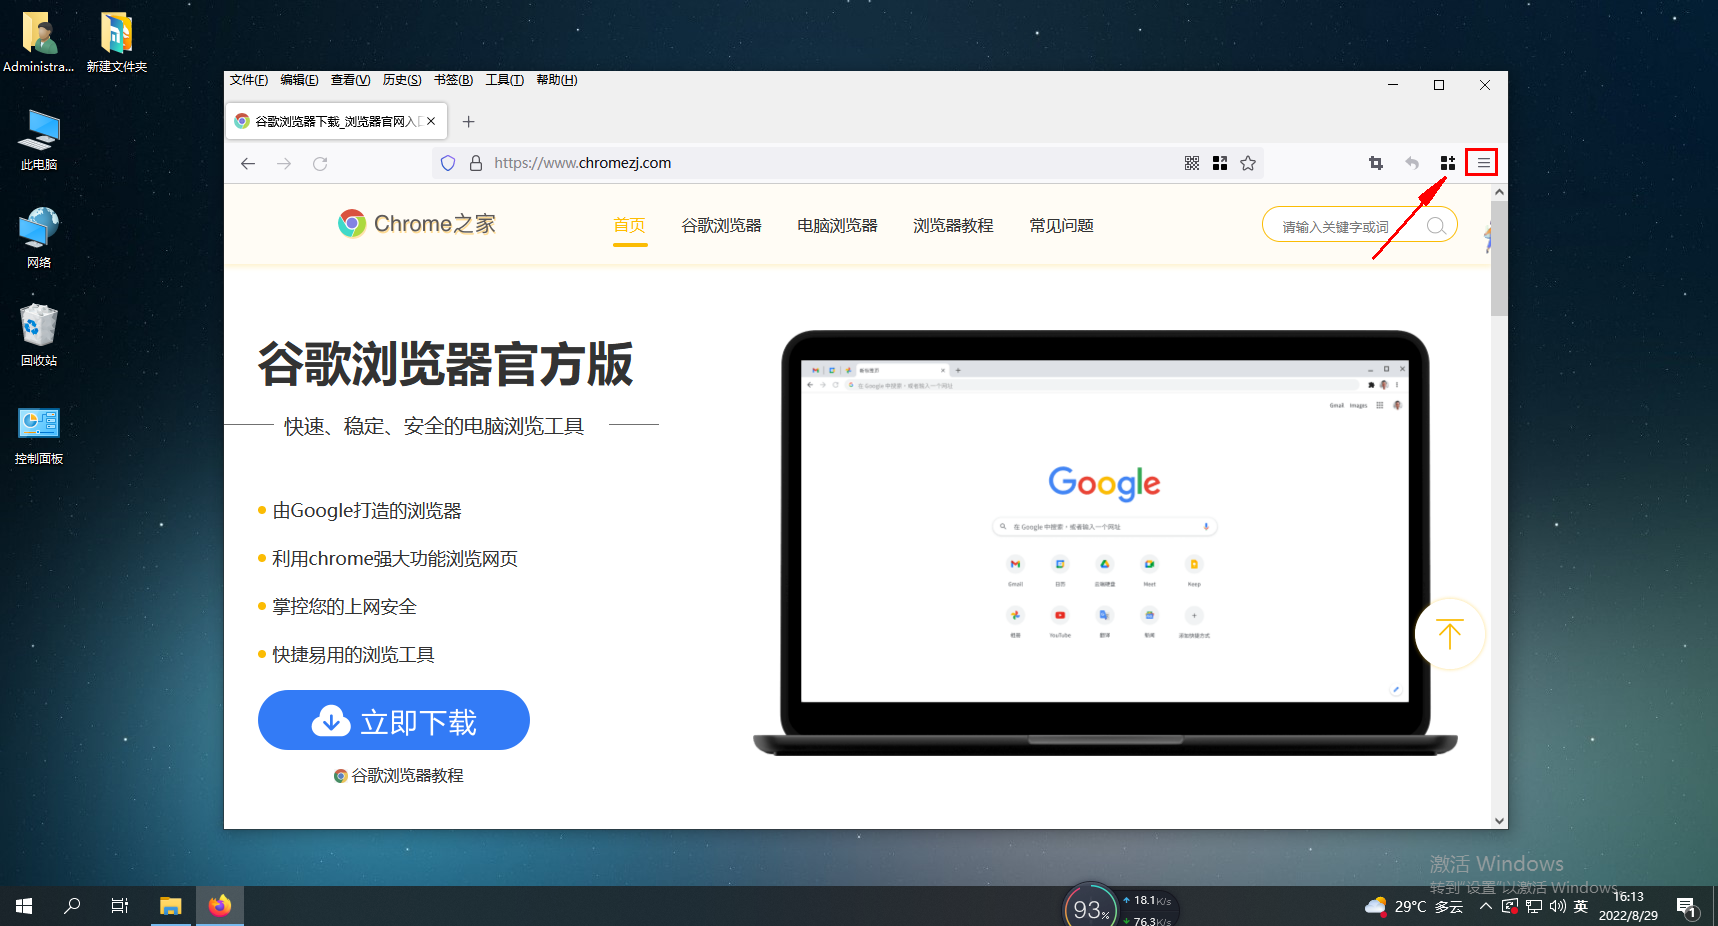Open Task View on the taskbar
Image resolution: width=1718 pixels, height=926 pixels.
pos(120,906)
